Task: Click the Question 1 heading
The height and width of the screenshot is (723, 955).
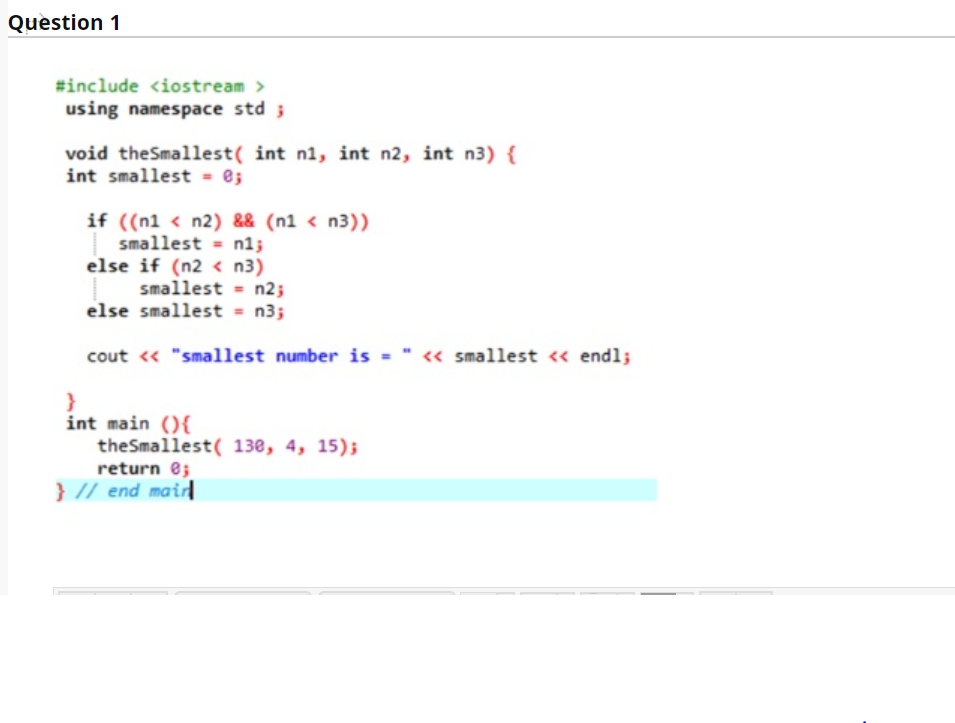Action: click(64, 21)
